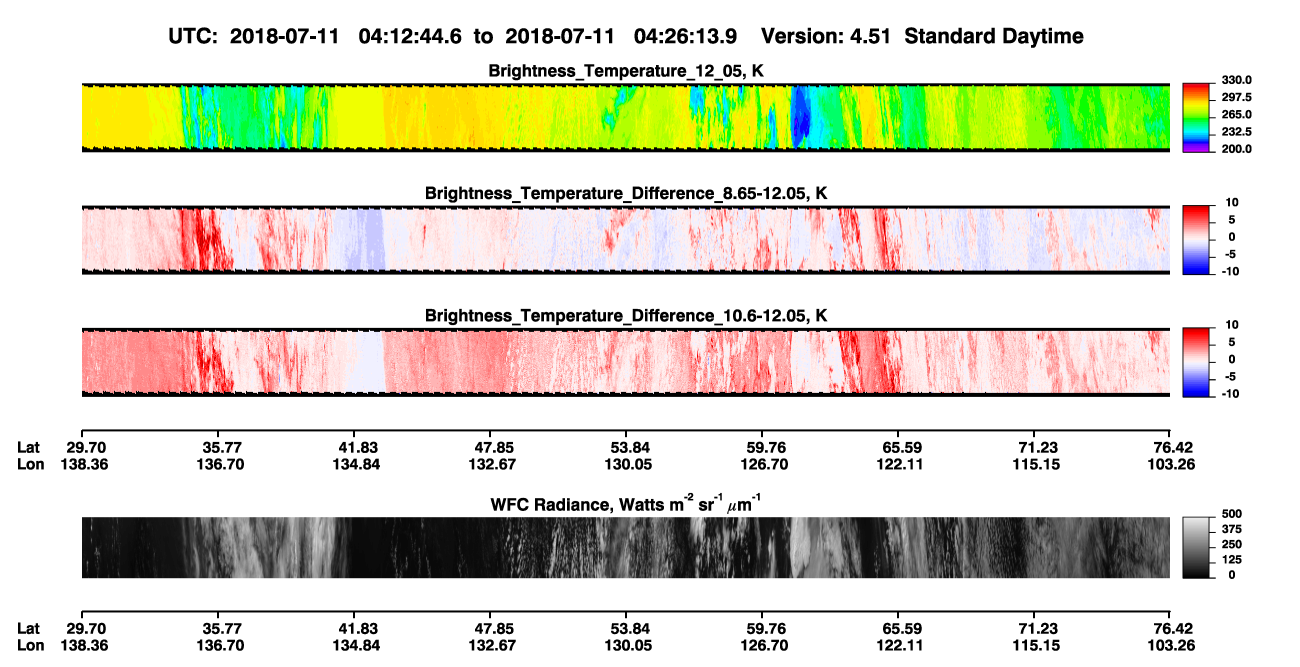Click the red-blue colorbar beside 8.65-12.05 panel
The image size is (1300, 667).
pos(1195,239)
